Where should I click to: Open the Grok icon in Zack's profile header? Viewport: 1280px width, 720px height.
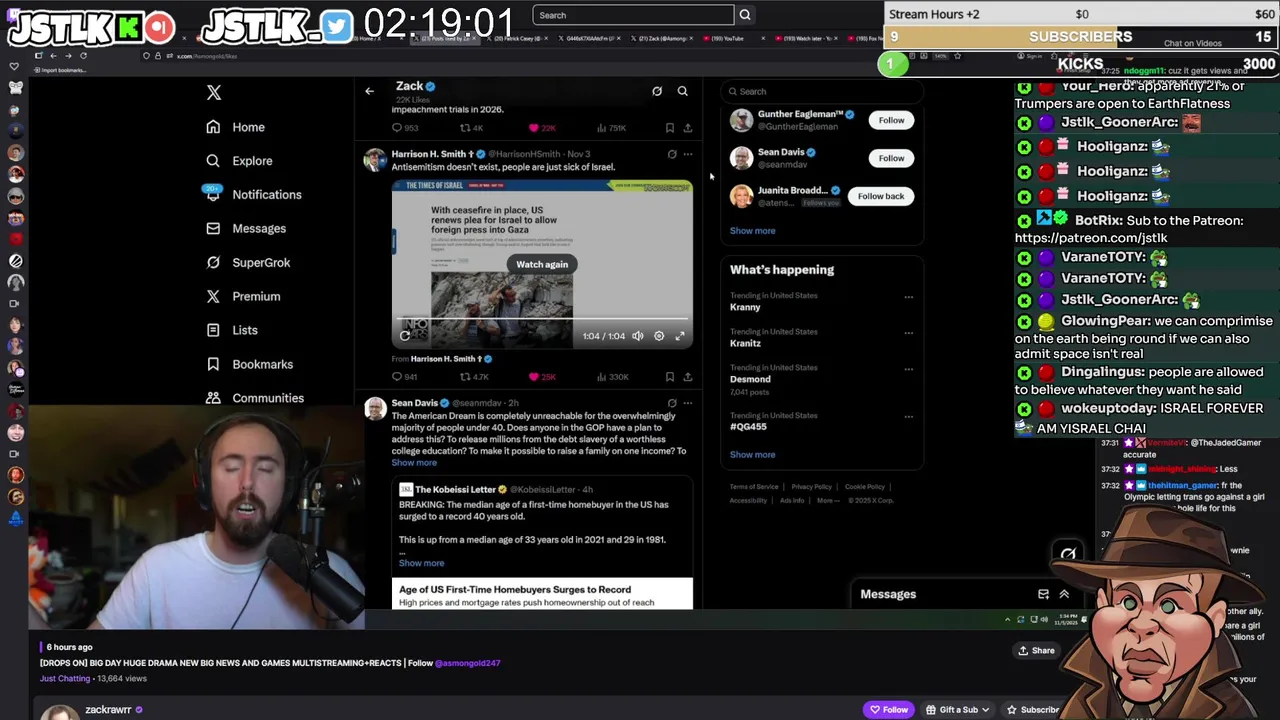click(657, 91)
